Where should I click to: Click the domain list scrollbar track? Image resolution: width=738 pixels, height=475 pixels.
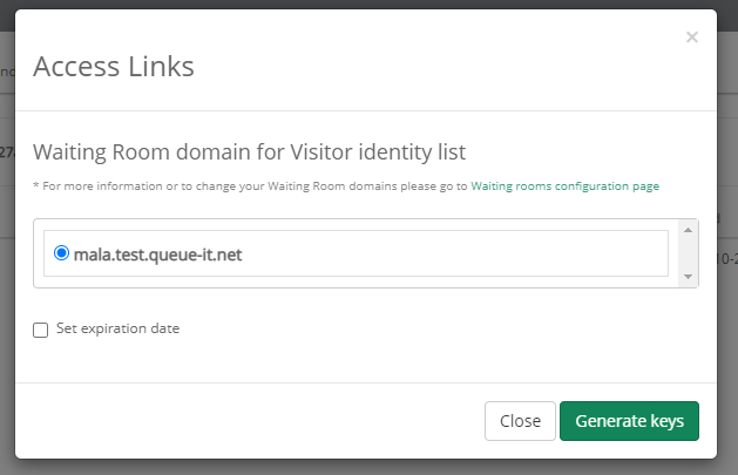(x=688, y=253)
